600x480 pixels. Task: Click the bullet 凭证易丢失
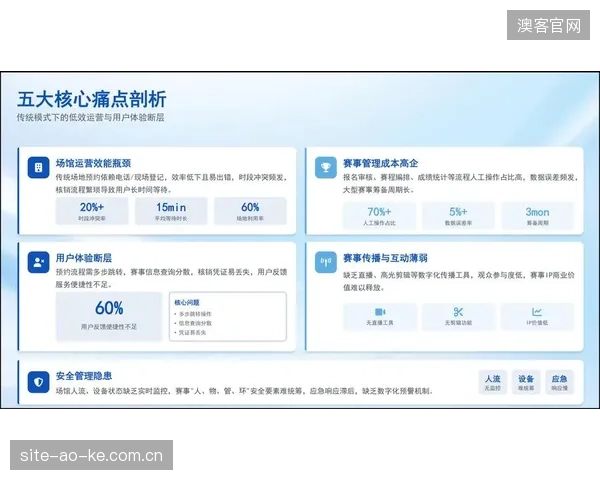(x=190, y=333)
